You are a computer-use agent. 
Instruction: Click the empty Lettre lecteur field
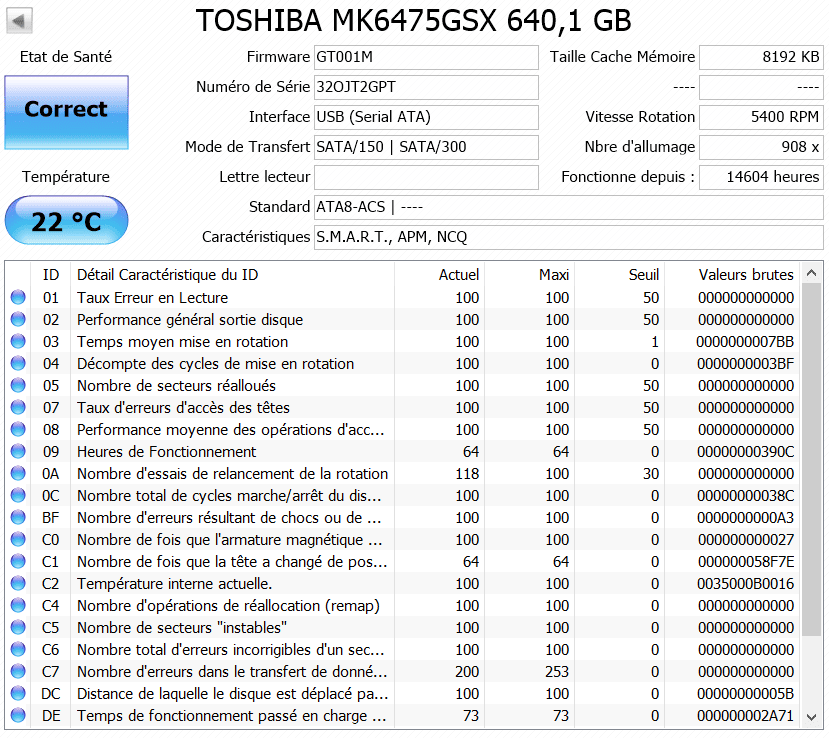click(426, 177)
